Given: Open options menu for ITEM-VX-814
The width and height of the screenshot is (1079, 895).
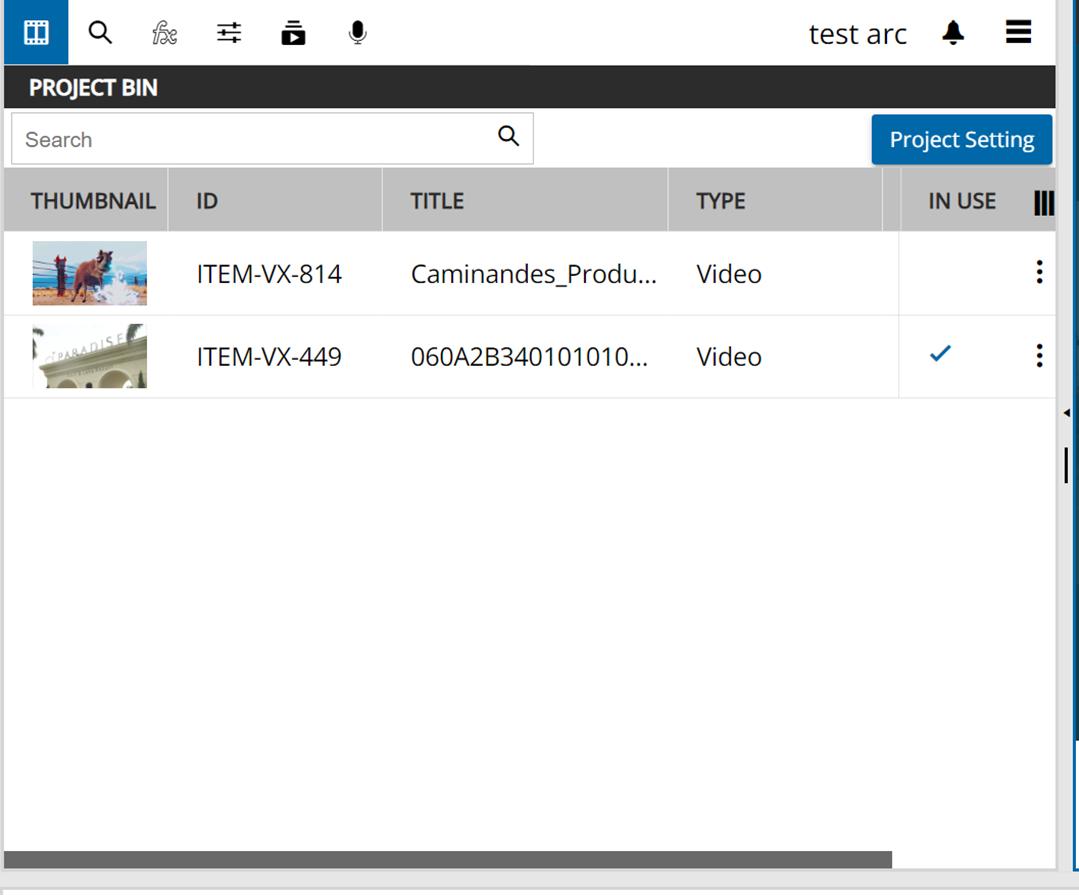Looking at the screenshot, I should [x=1039, y=272].
